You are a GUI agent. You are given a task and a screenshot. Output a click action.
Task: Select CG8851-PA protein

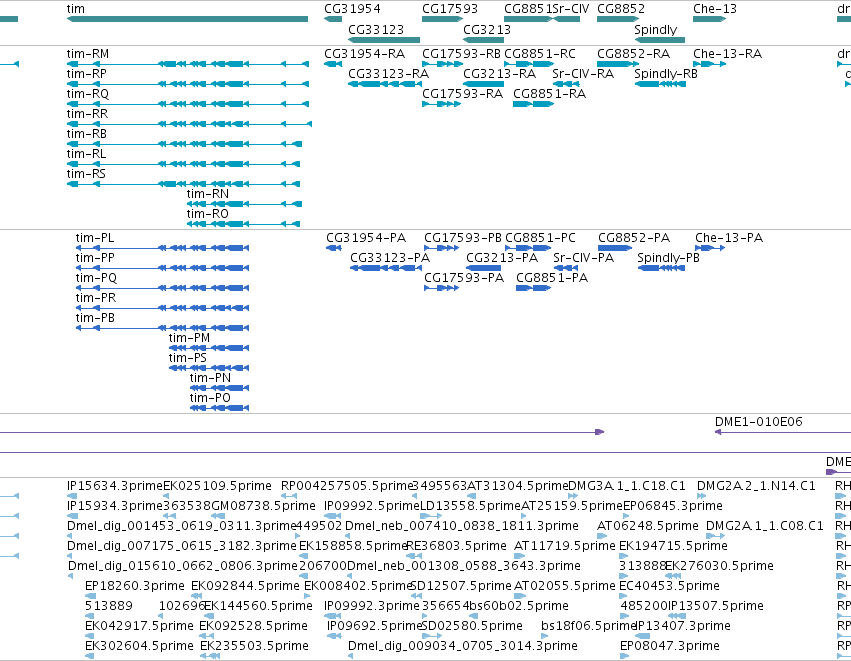point(534,288)
